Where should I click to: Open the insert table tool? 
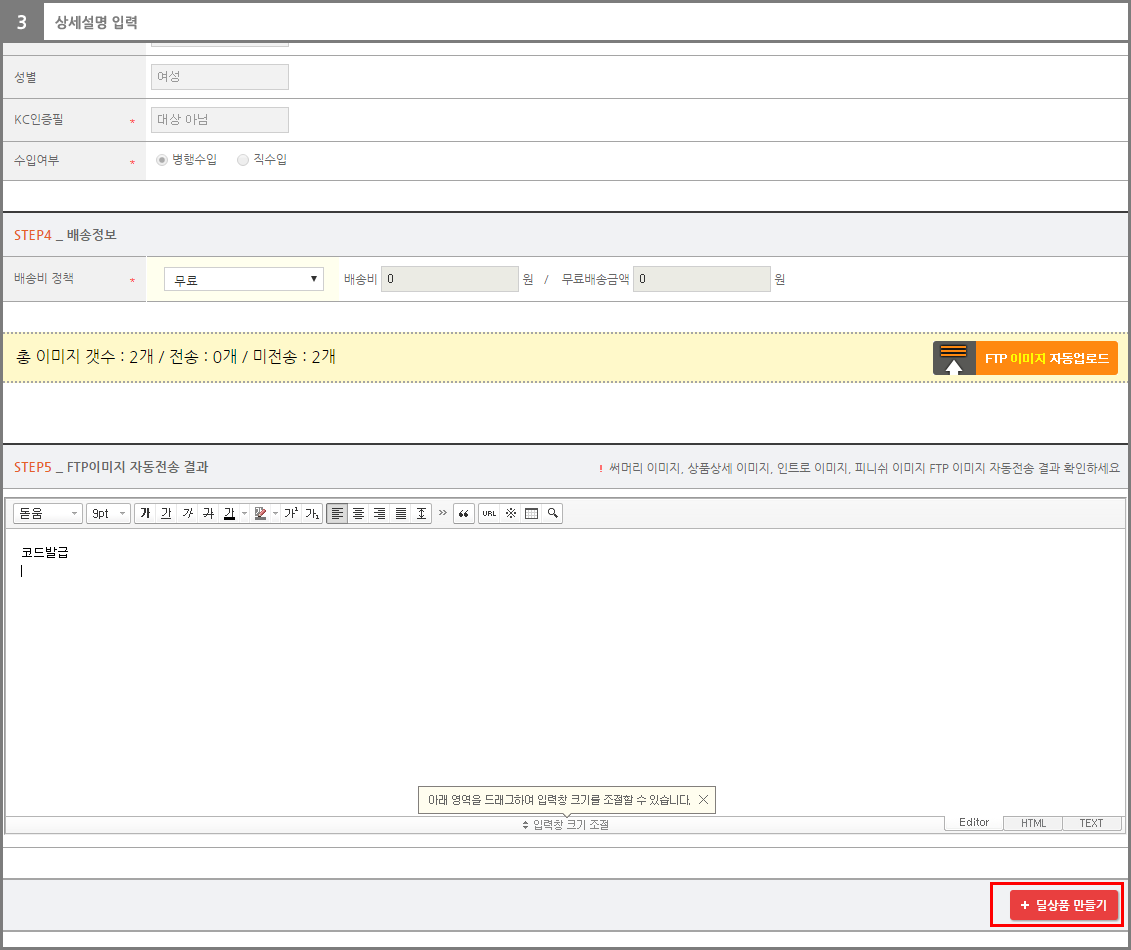click(x=531, y=513)
